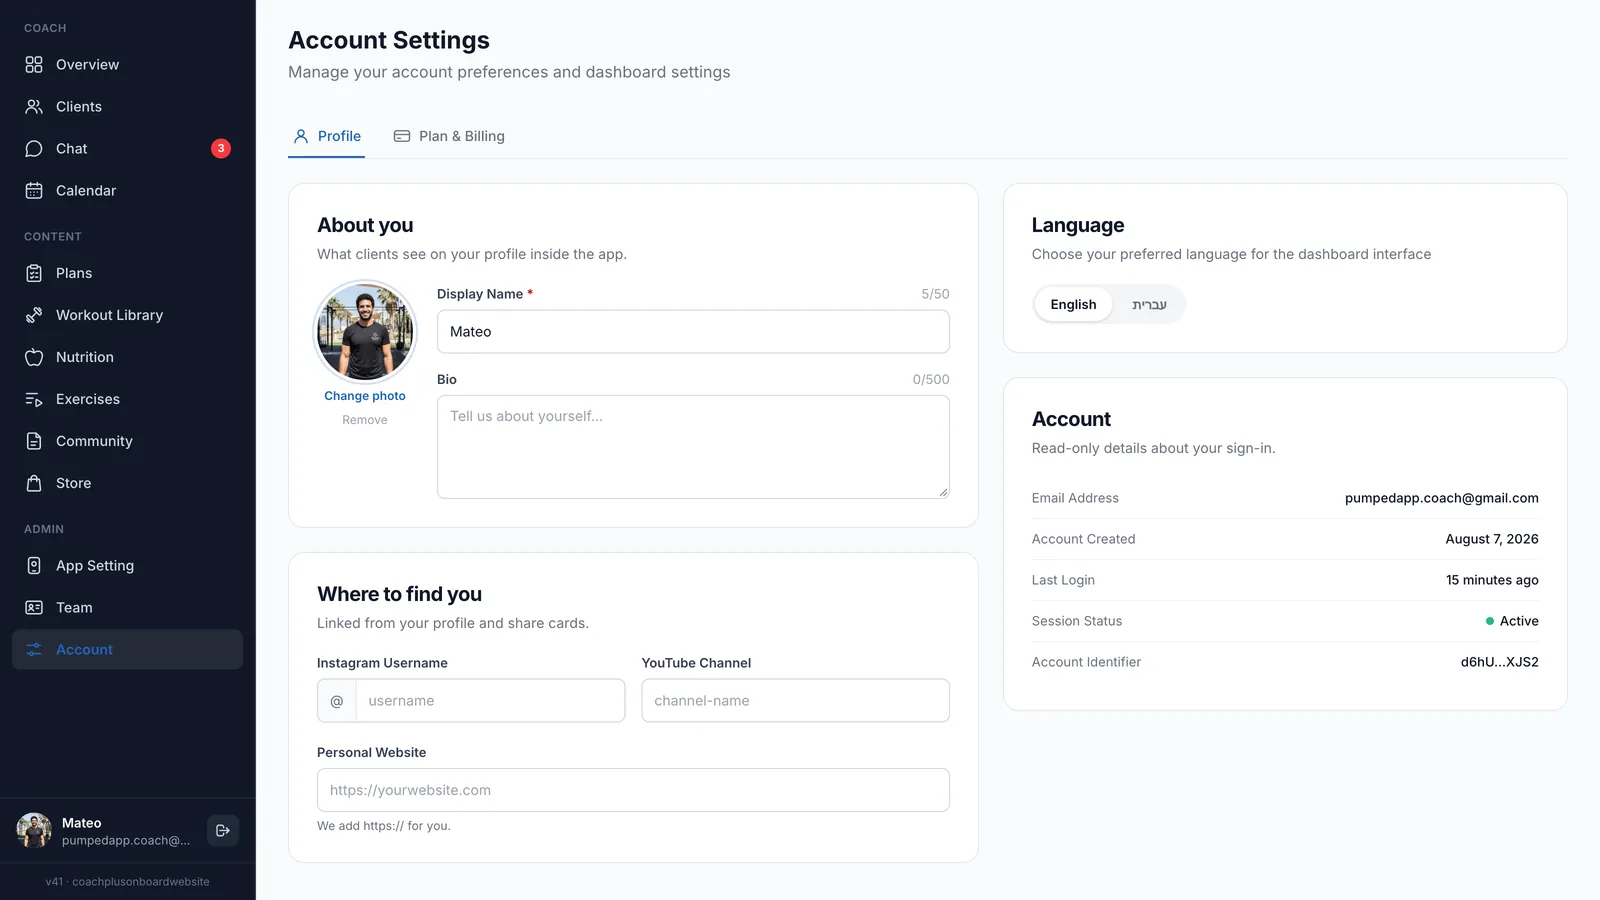Click the Personal Website input field
1600x900 pixels.
[633, 790]
